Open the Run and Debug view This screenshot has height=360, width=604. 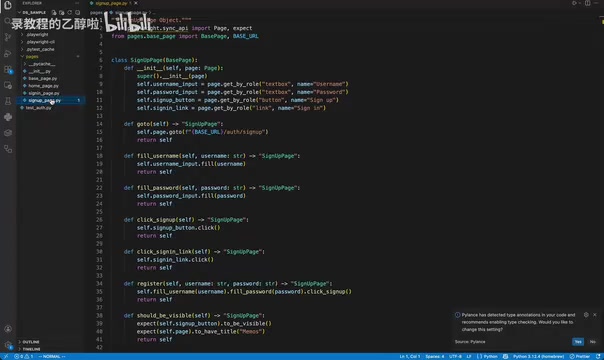tap(8, 54)
